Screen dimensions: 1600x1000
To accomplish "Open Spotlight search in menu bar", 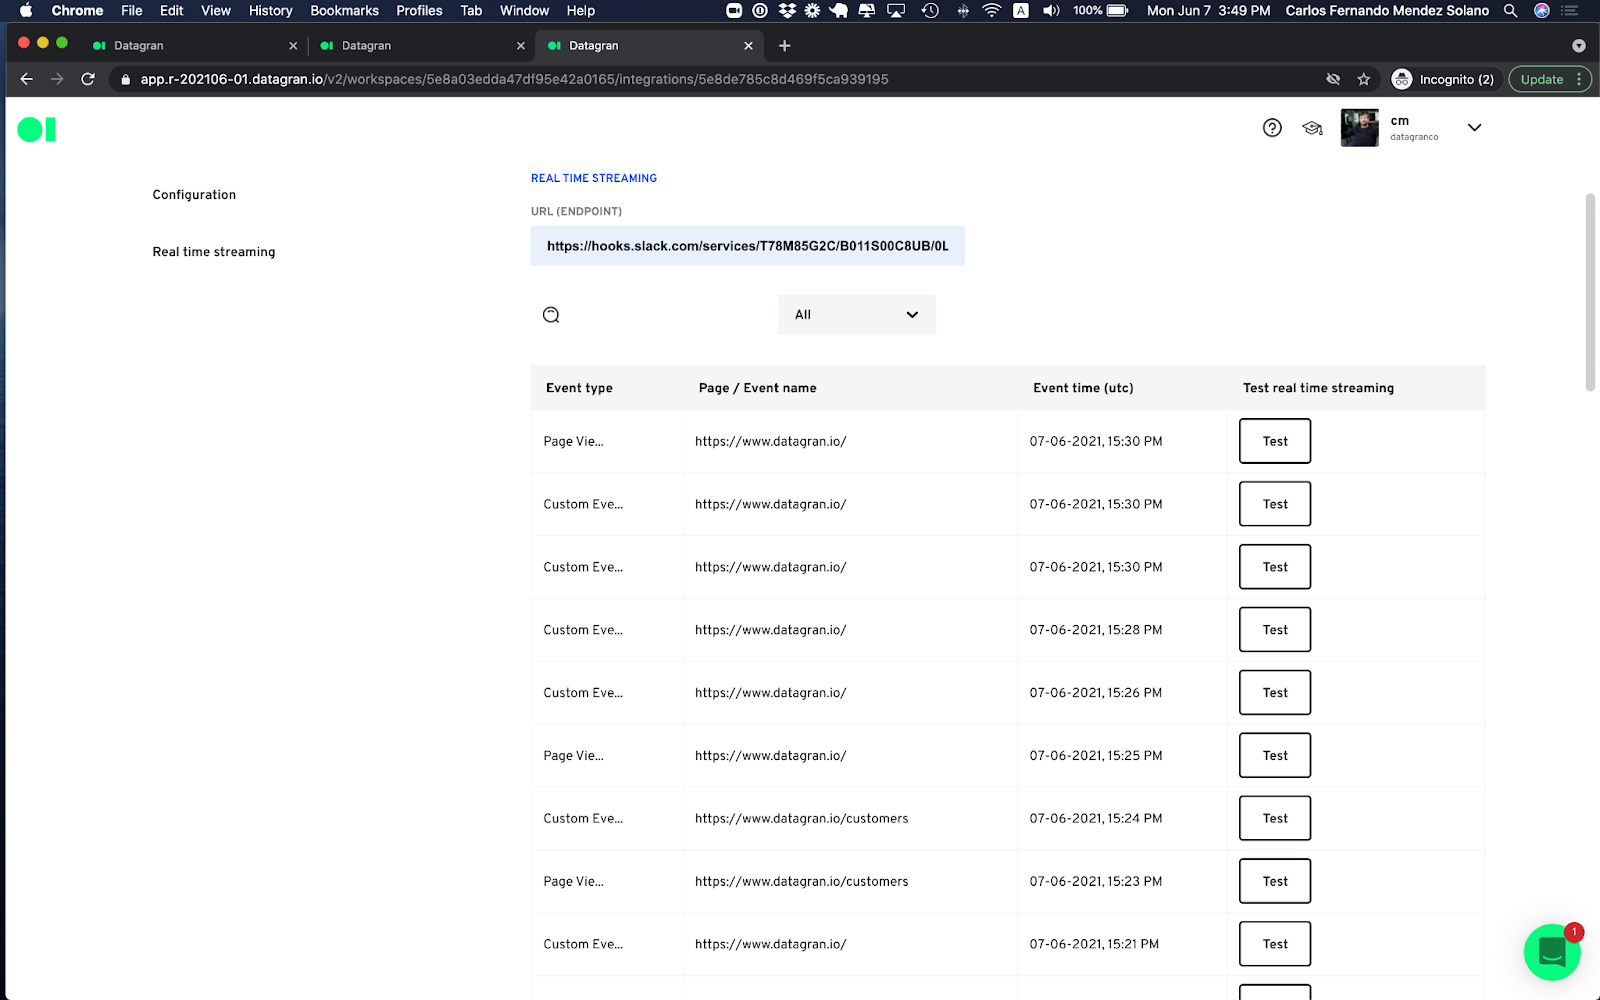I will point(1510,10).
